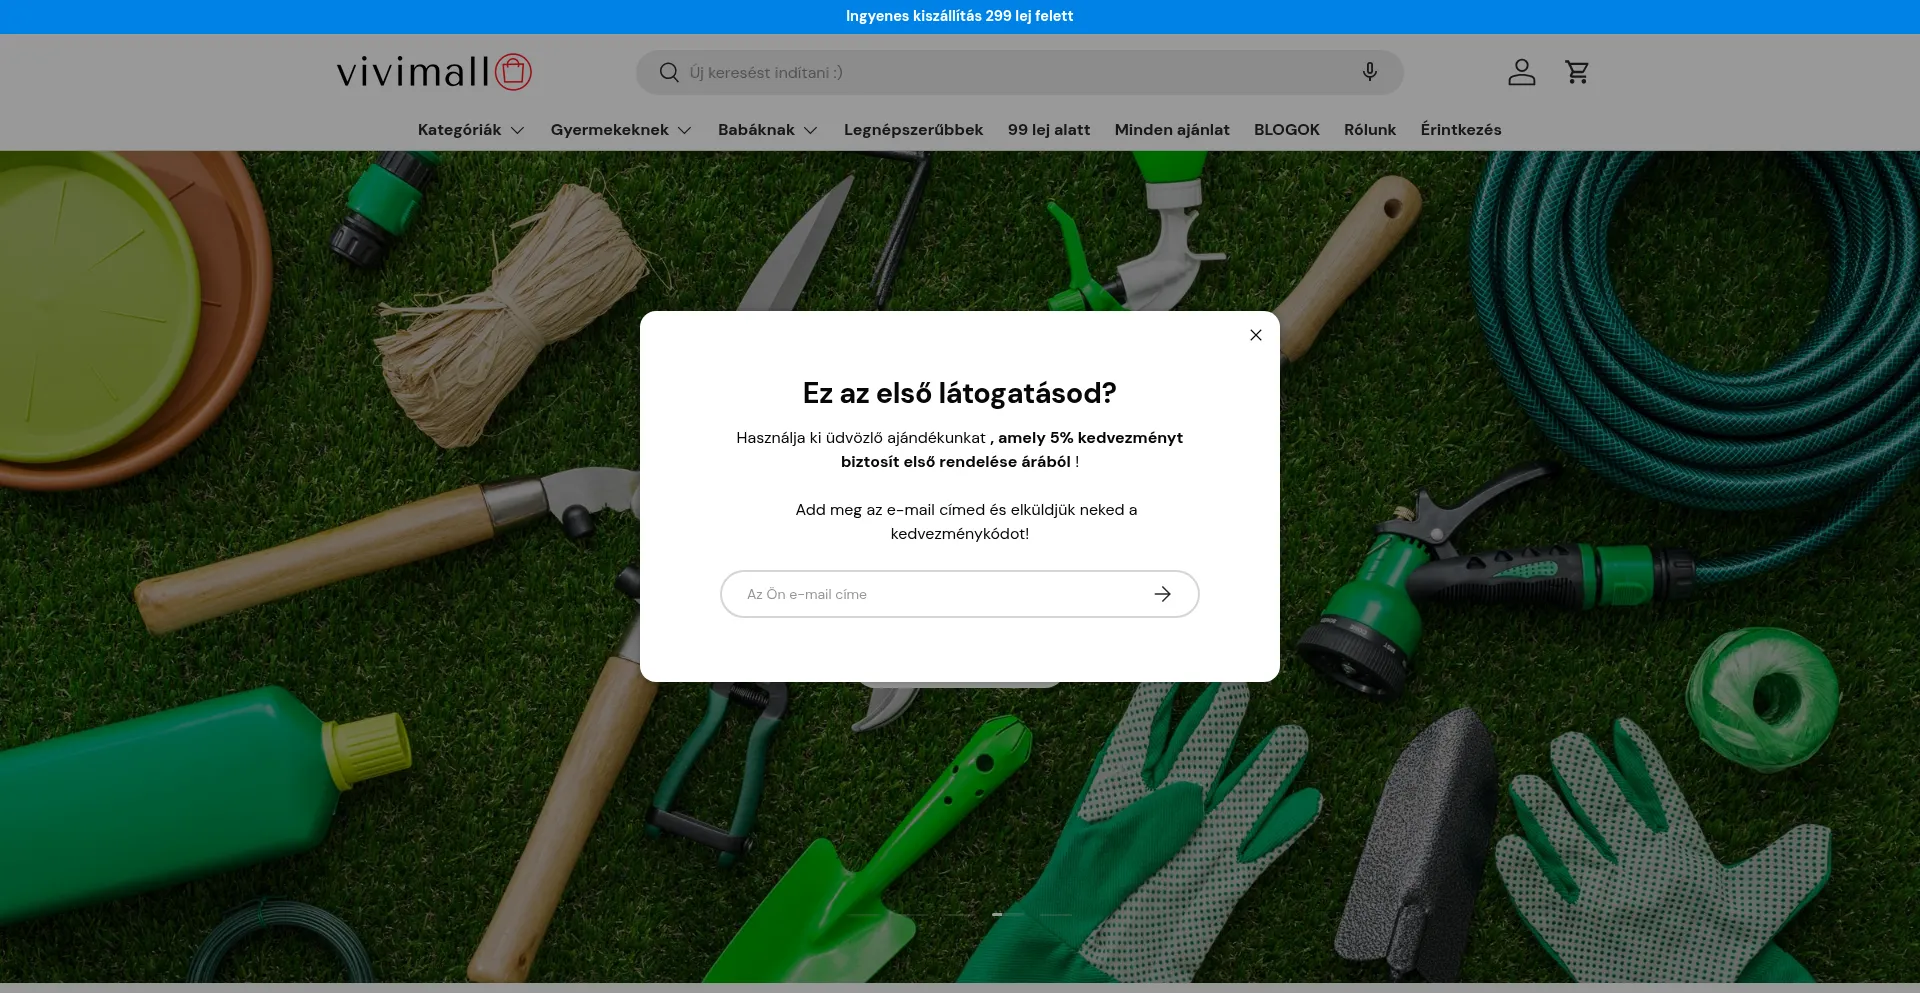Screen dimensions: 1920x993
Task: Click the search magnifier icon
Action: (669, 72)
